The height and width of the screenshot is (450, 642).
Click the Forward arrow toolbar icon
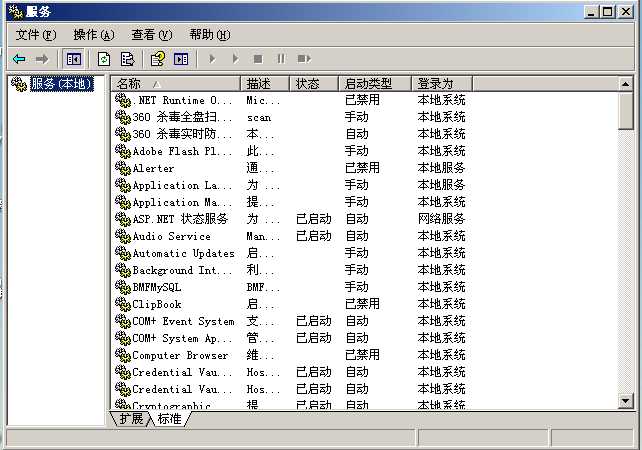point(42,59)
